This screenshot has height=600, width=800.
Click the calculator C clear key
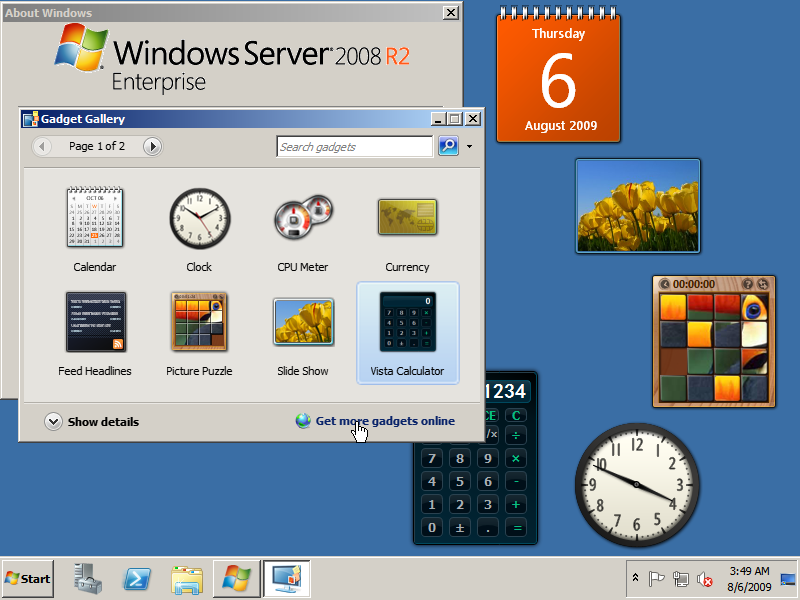516,415
